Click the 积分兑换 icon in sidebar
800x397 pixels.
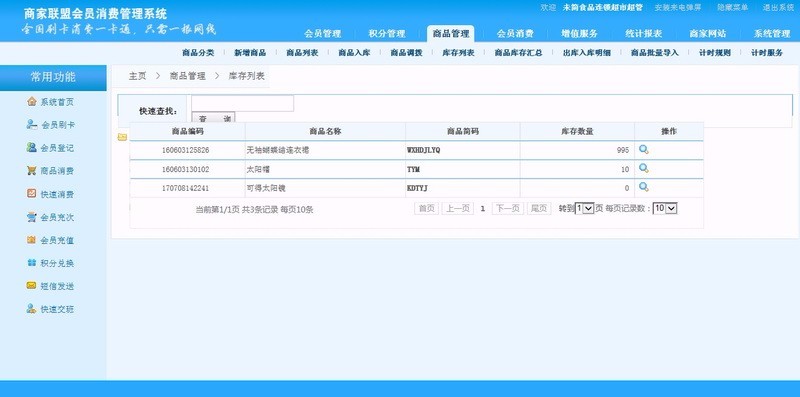click(32, 263)
